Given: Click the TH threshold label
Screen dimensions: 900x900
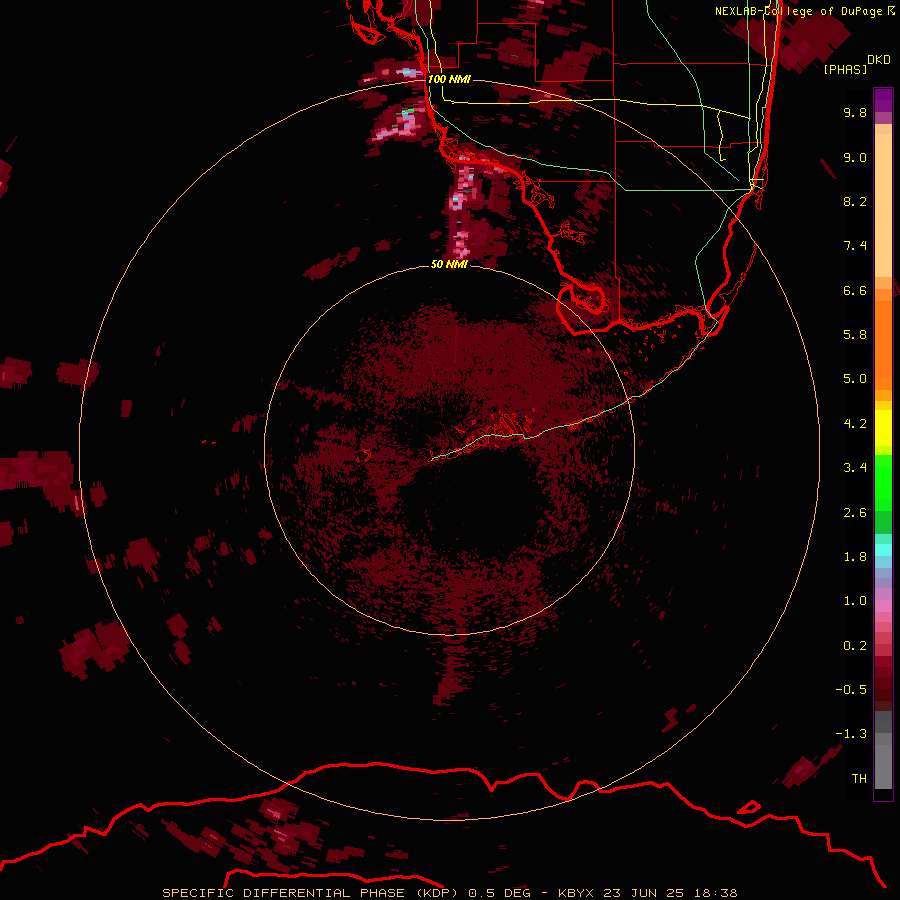Looking at the screenshot, I should (859, 779).
